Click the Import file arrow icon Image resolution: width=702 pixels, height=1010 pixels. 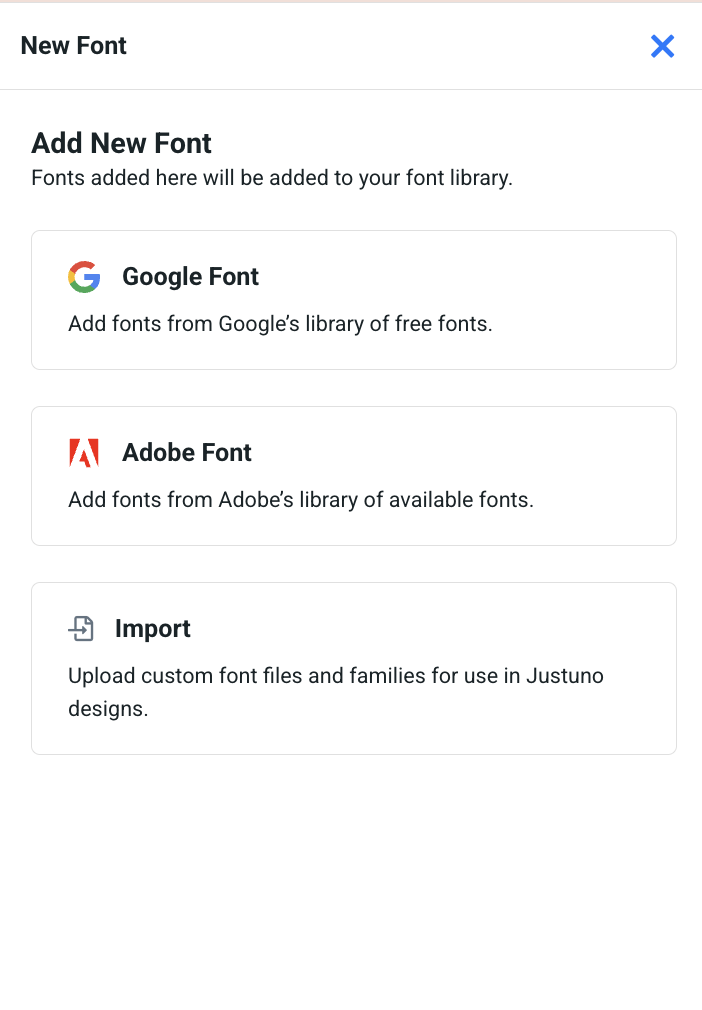click(81, 629)
